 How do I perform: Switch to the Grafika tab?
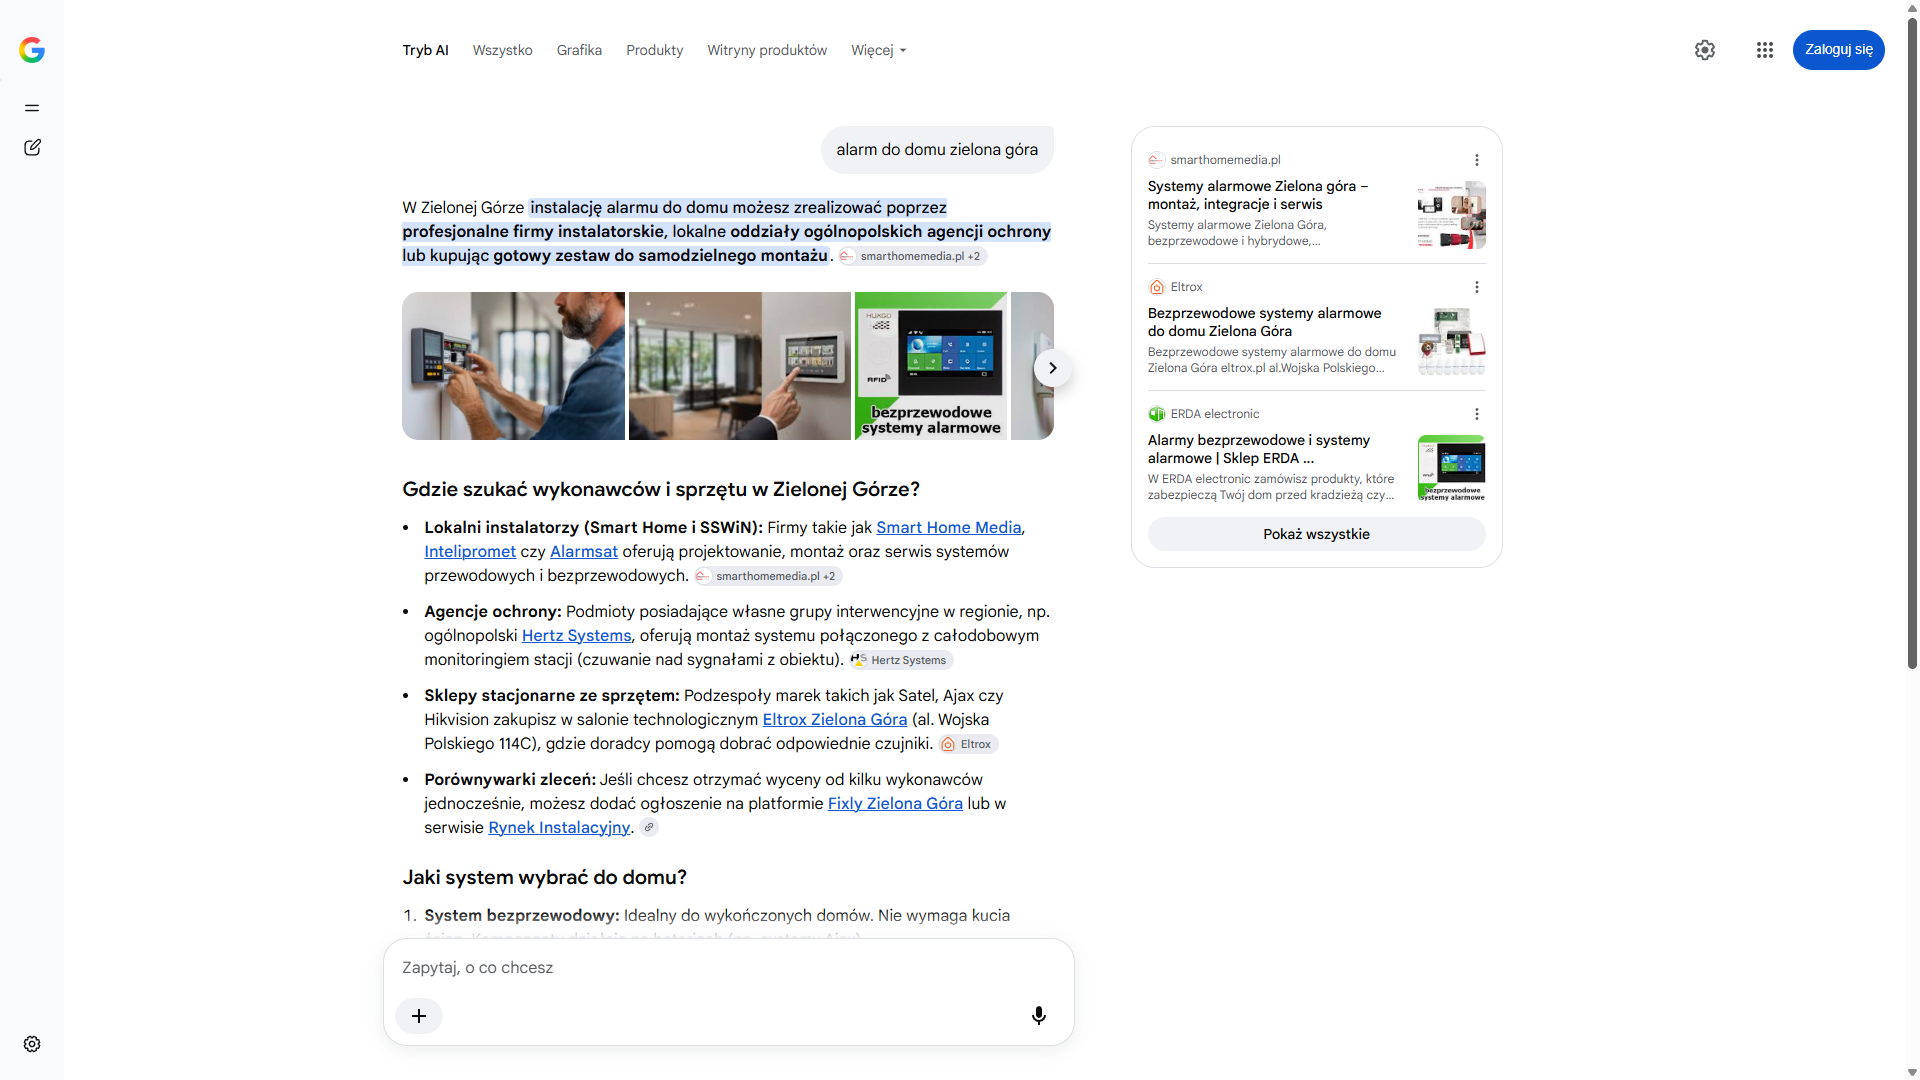click(579, 50)
